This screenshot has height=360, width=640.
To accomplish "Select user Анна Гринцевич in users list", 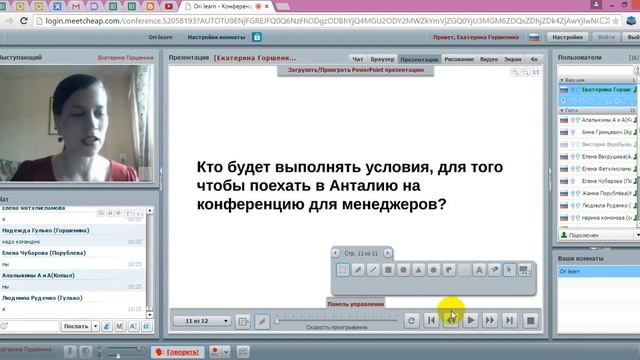I will coord(598,132).
